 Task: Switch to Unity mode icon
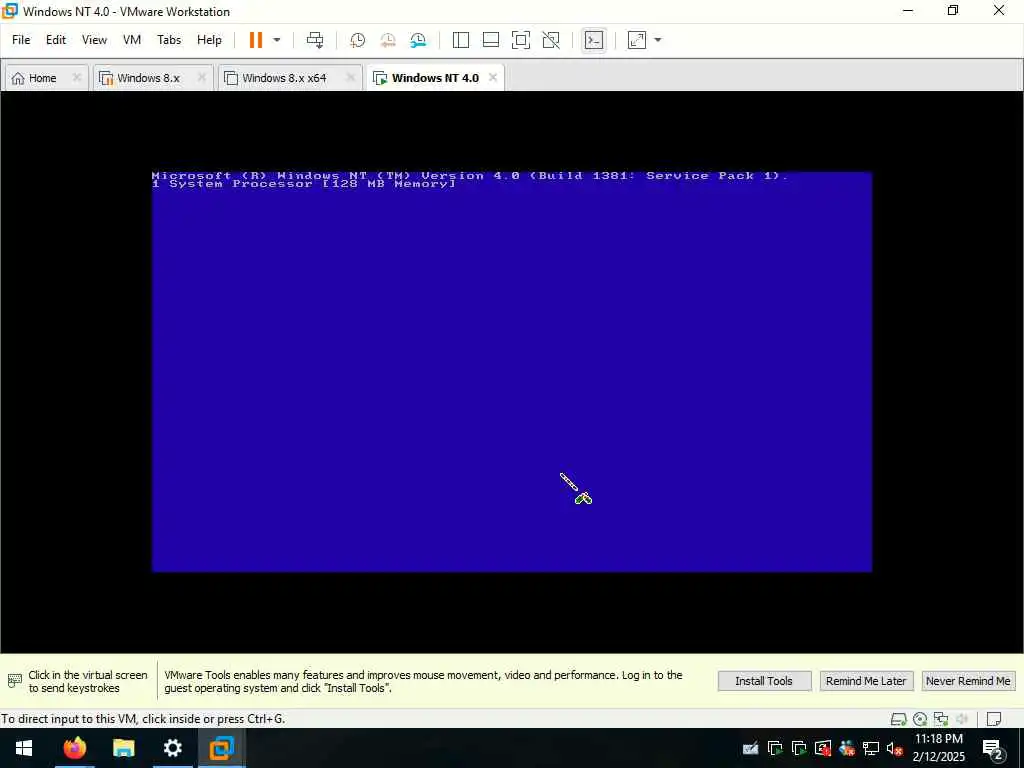[551, 40]
